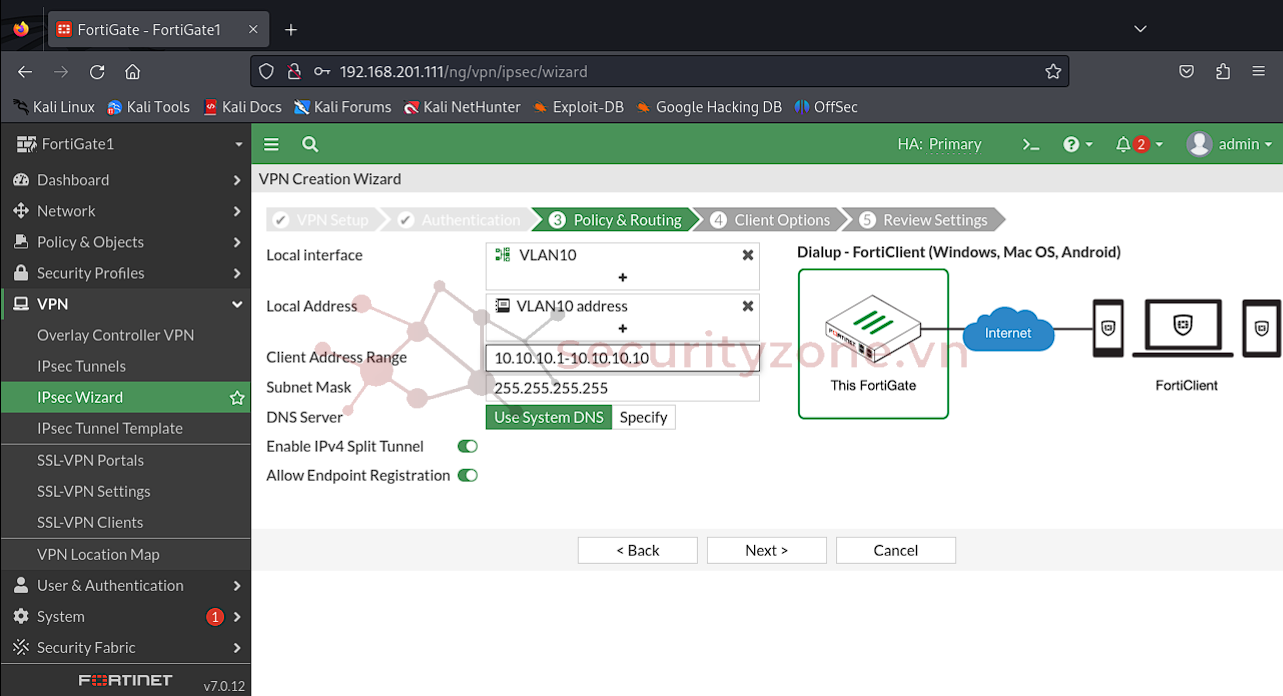Select Specify DNS Server option
1283x696 pixels.
click(x=643, y=417)
